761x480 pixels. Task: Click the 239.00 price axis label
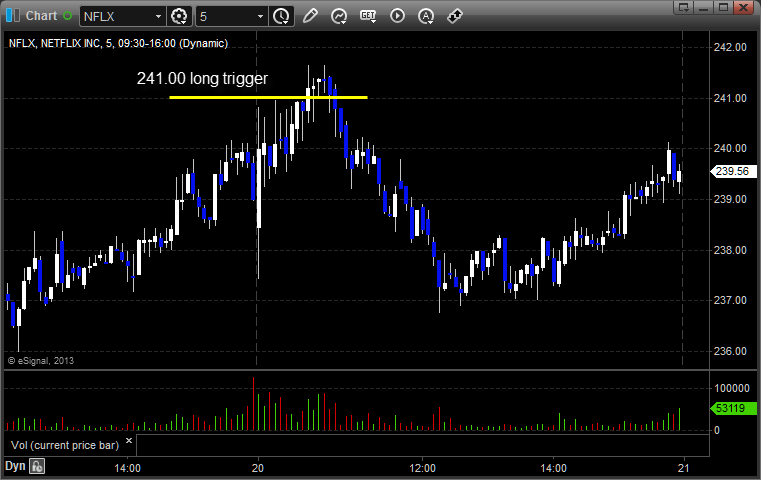pyautogui.click(x=730, y=199)
